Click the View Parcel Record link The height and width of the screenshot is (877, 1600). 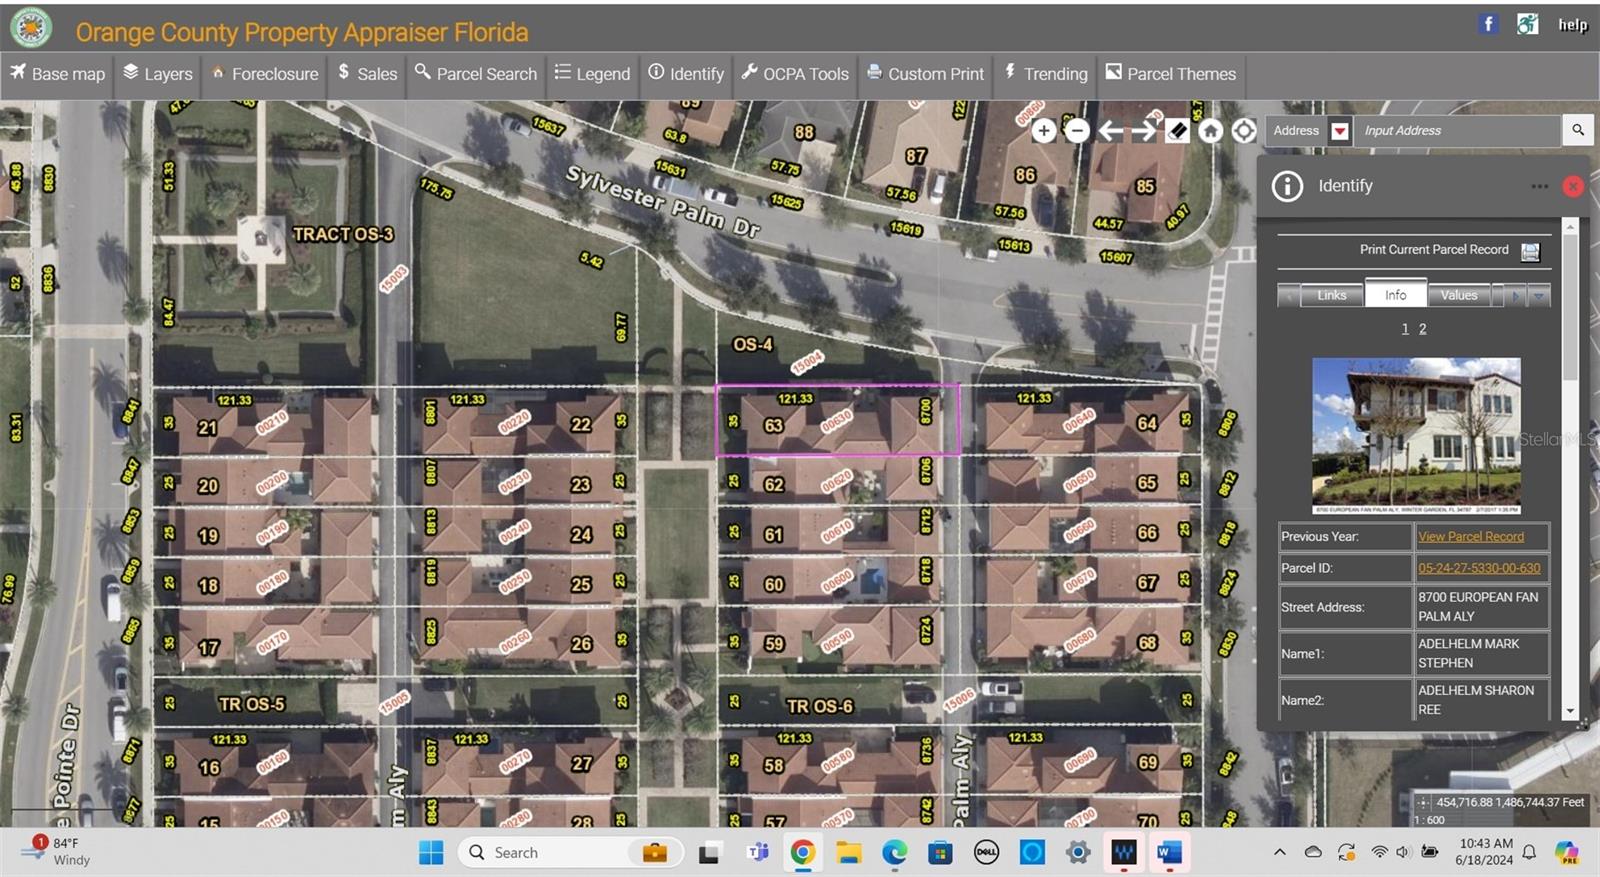tap(1470, 537)
